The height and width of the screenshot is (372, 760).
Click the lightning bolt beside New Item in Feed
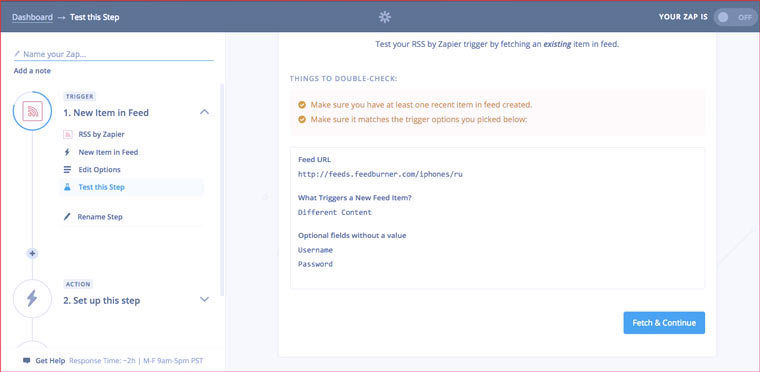coord(67,152)
